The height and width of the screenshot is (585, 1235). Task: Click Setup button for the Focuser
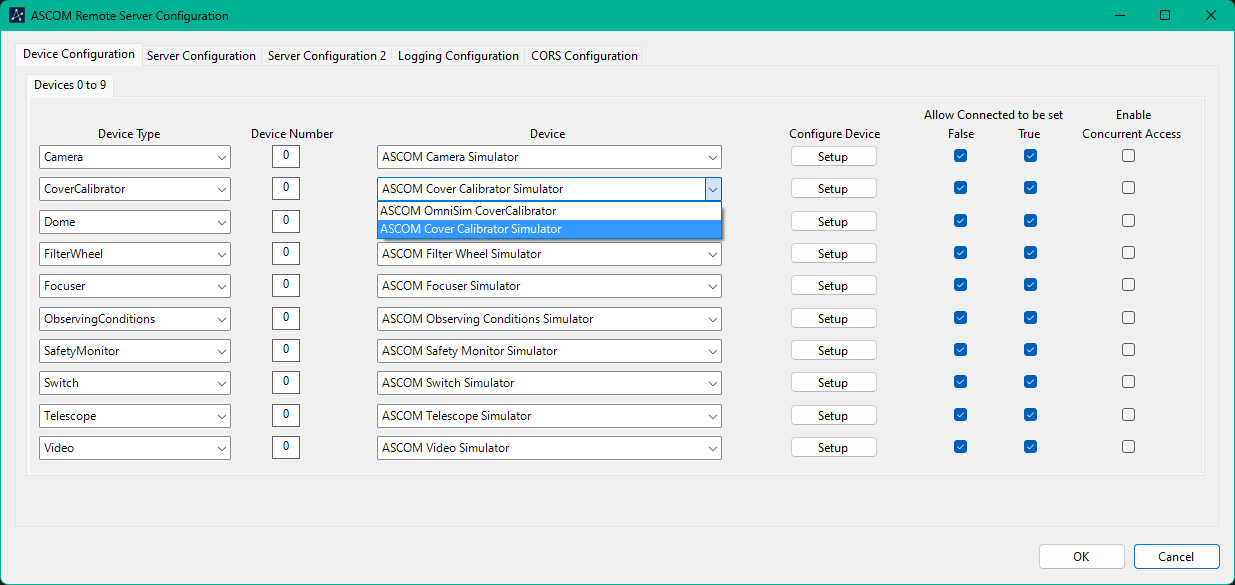pos(833,286)
